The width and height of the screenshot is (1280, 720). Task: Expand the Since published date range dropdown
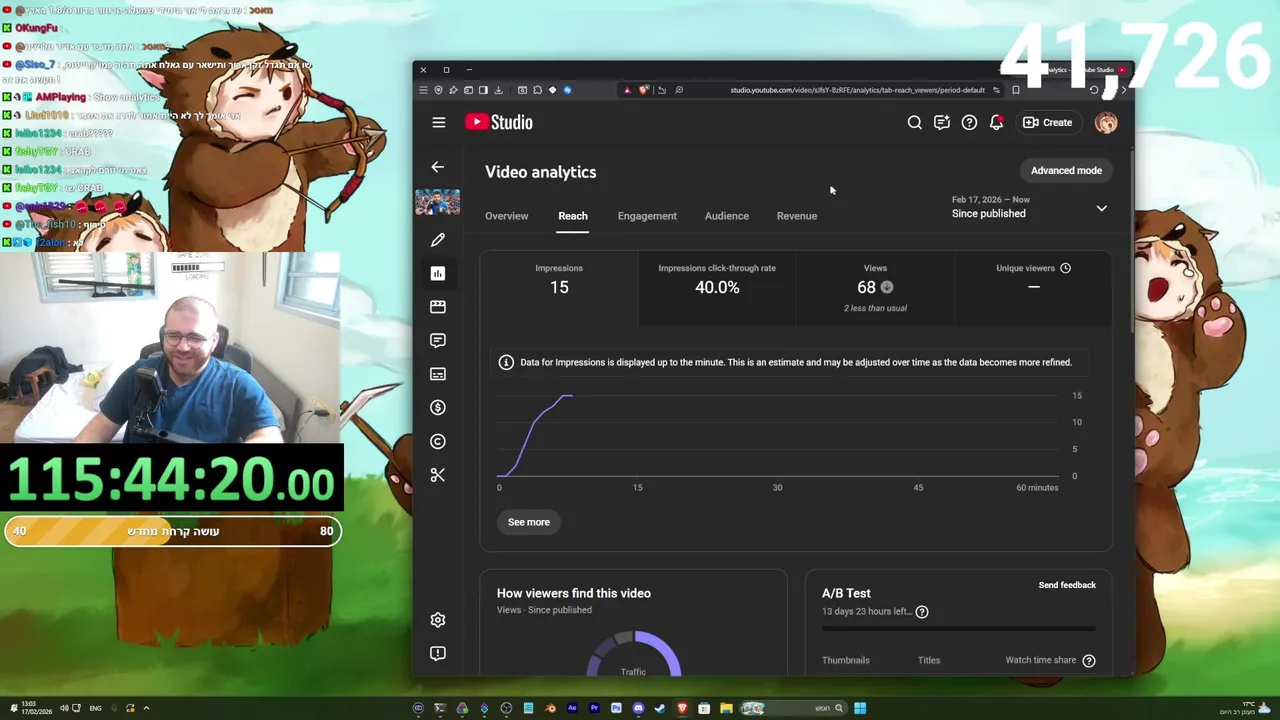[1029, 207]
